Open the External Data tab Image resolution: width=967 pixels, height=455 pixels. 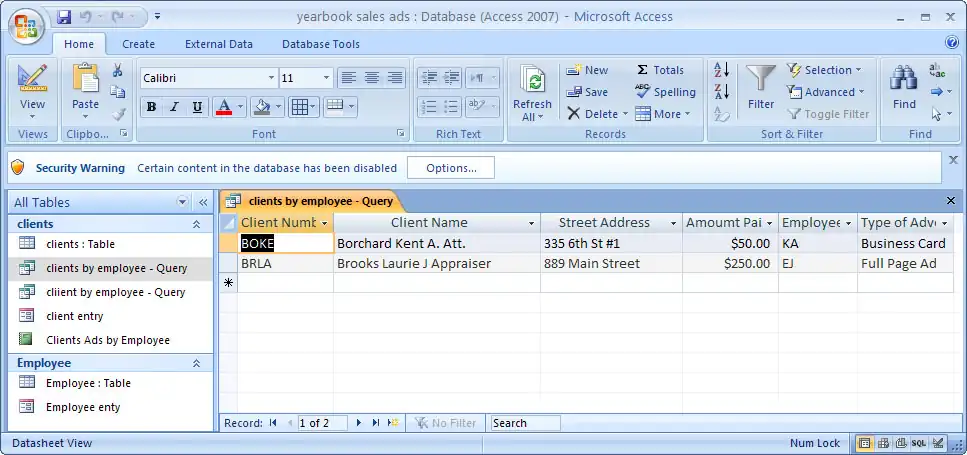coord(218,44)
